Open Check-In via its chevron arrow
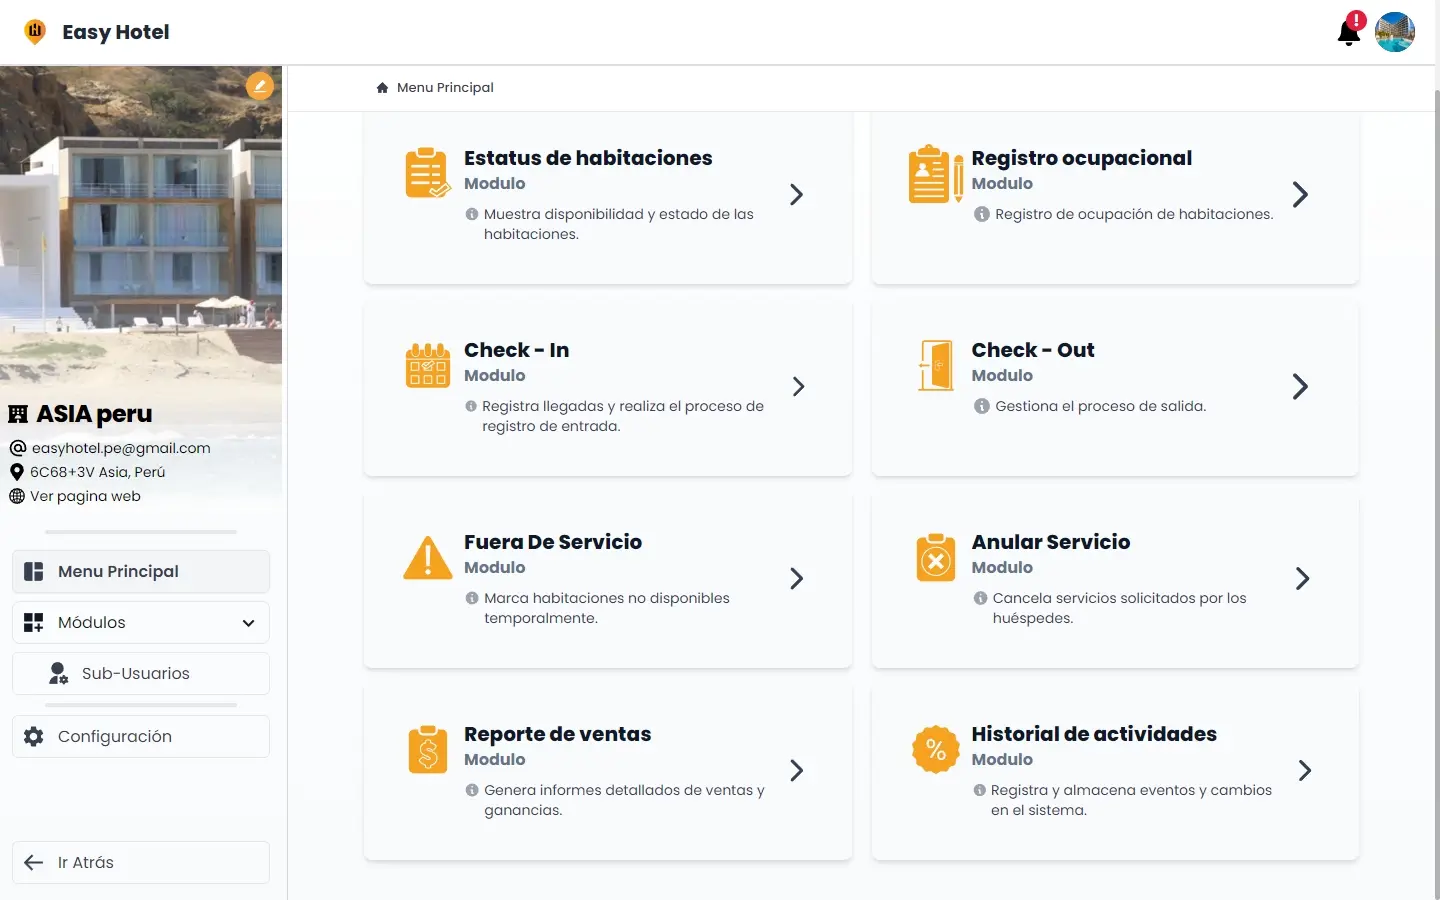The width and height of the screenshot is (1440, 900). click(797, 387)
